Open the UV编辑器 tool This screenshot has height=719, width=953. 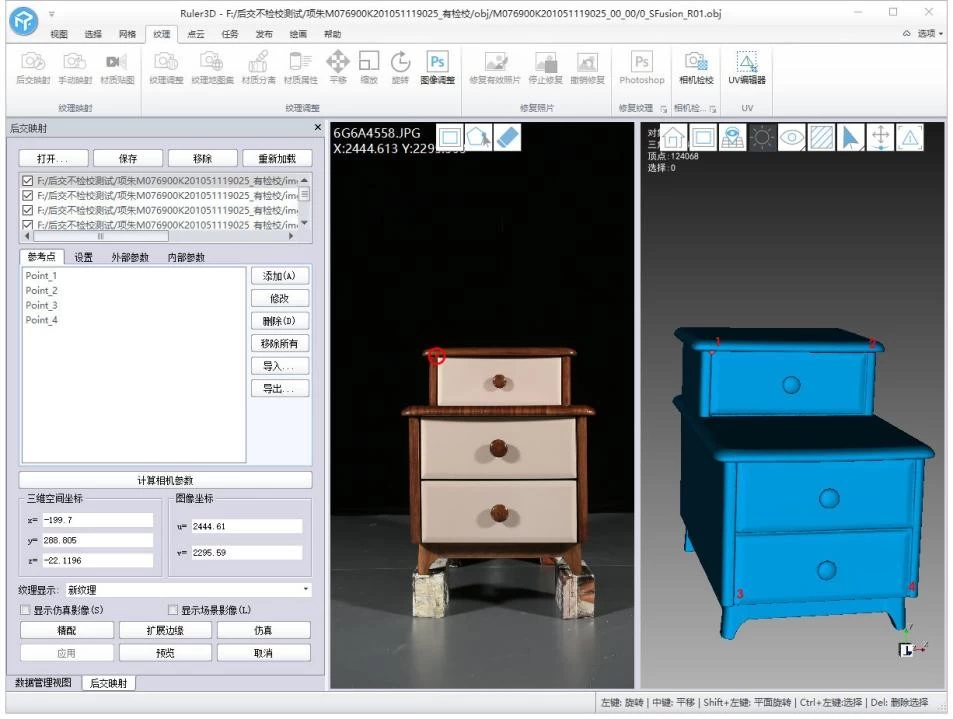746,66
